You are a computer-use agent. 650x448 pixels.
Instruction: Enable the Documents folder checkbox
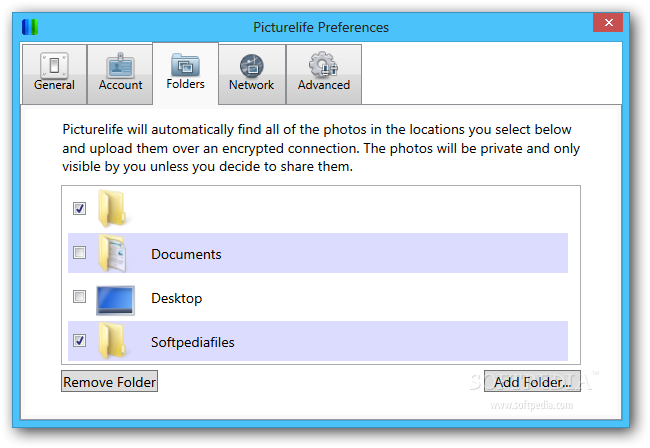tap(79, 252)
